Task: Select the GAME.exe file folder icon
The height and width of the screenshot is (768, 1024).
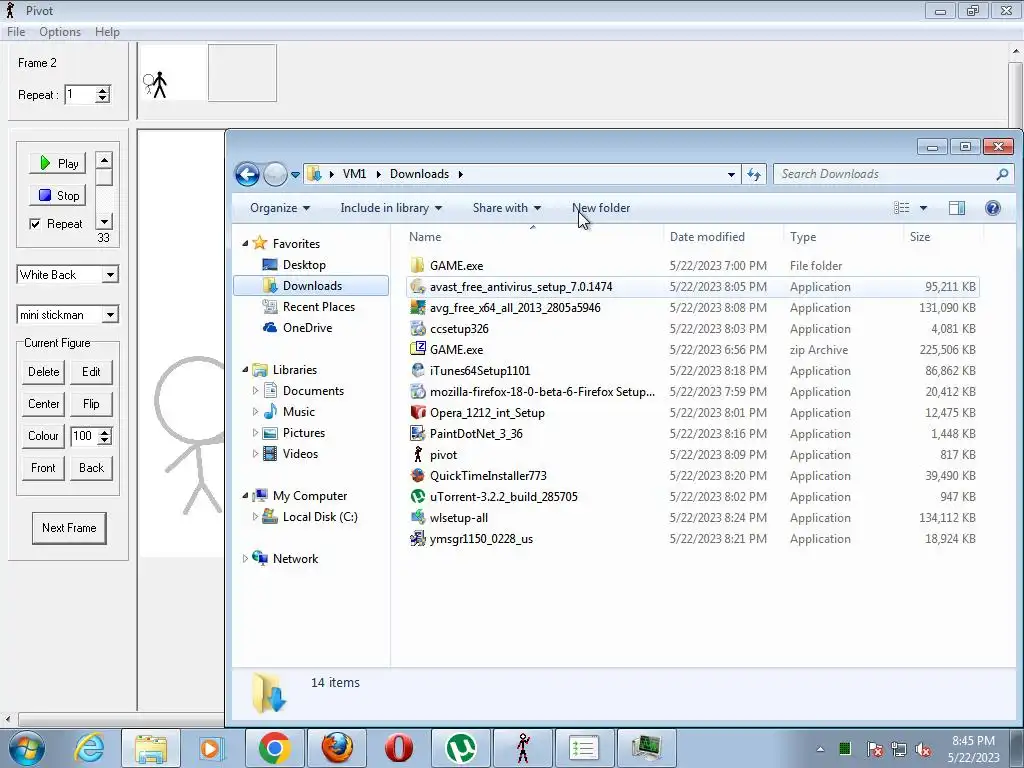Action: click(418, 266)
